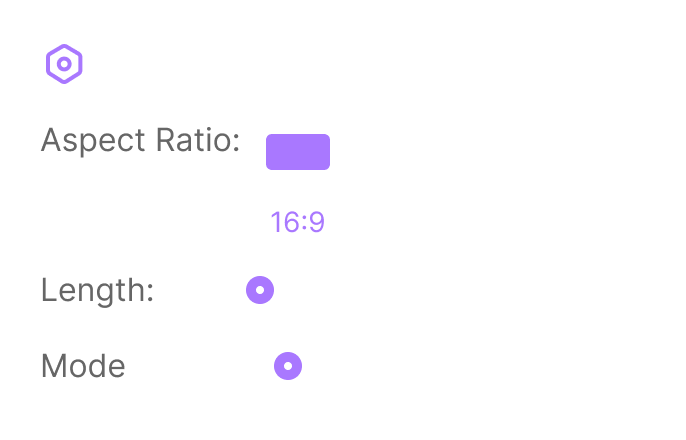
Task: Click the Mode label text
Action: click(83, 367)
